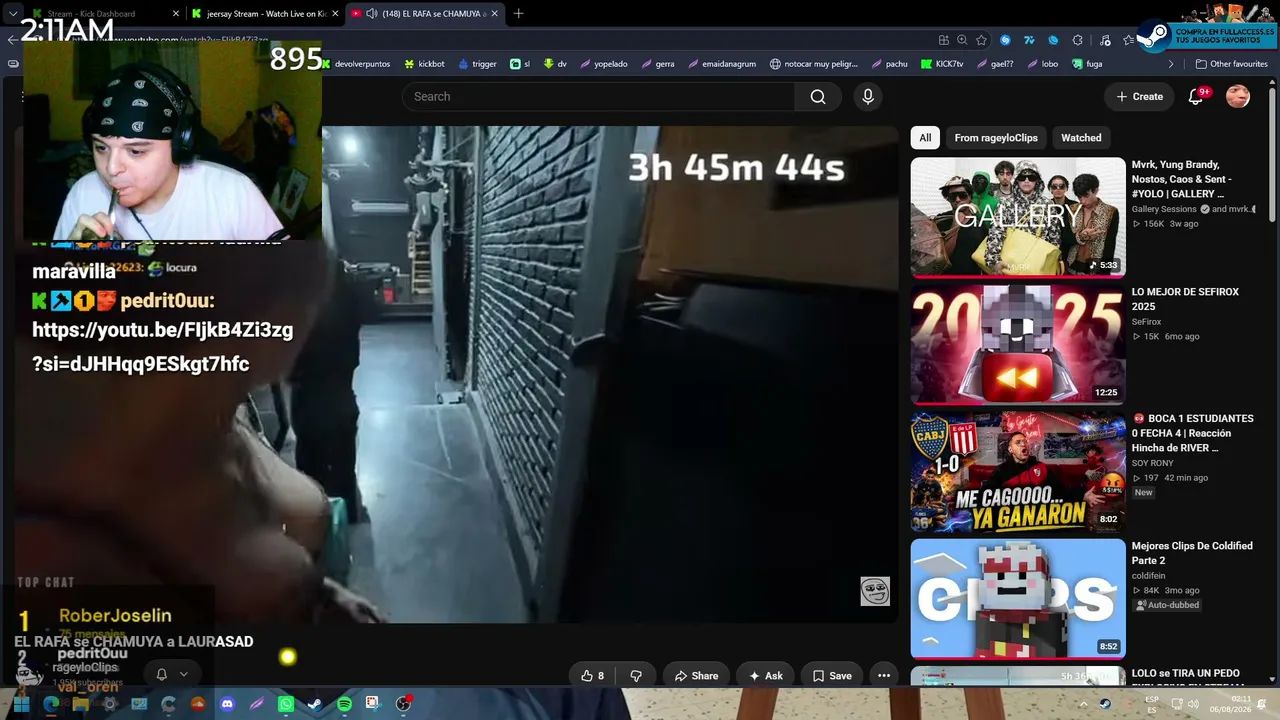Open the pachu bookmark
Image resolution: width=1280 pixels, height=720 pixels.
coord(888,64)
